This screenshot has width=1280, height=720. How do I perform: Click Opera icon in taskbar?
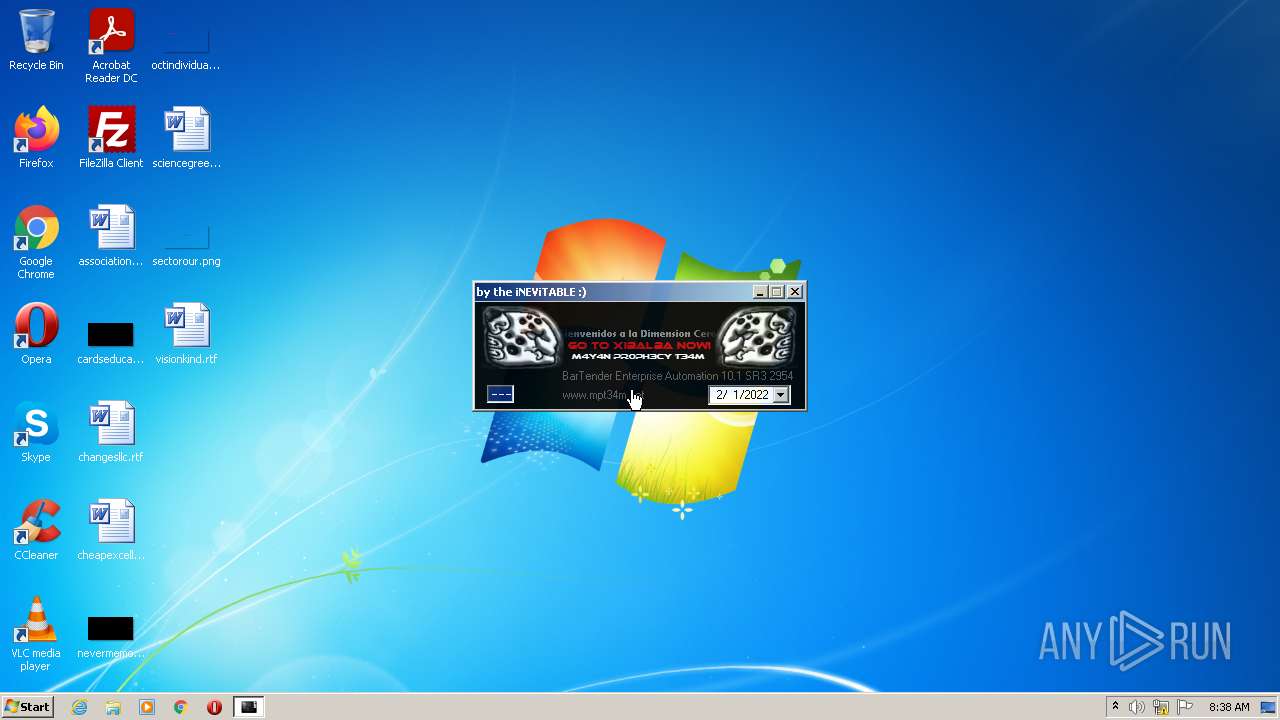214,707
